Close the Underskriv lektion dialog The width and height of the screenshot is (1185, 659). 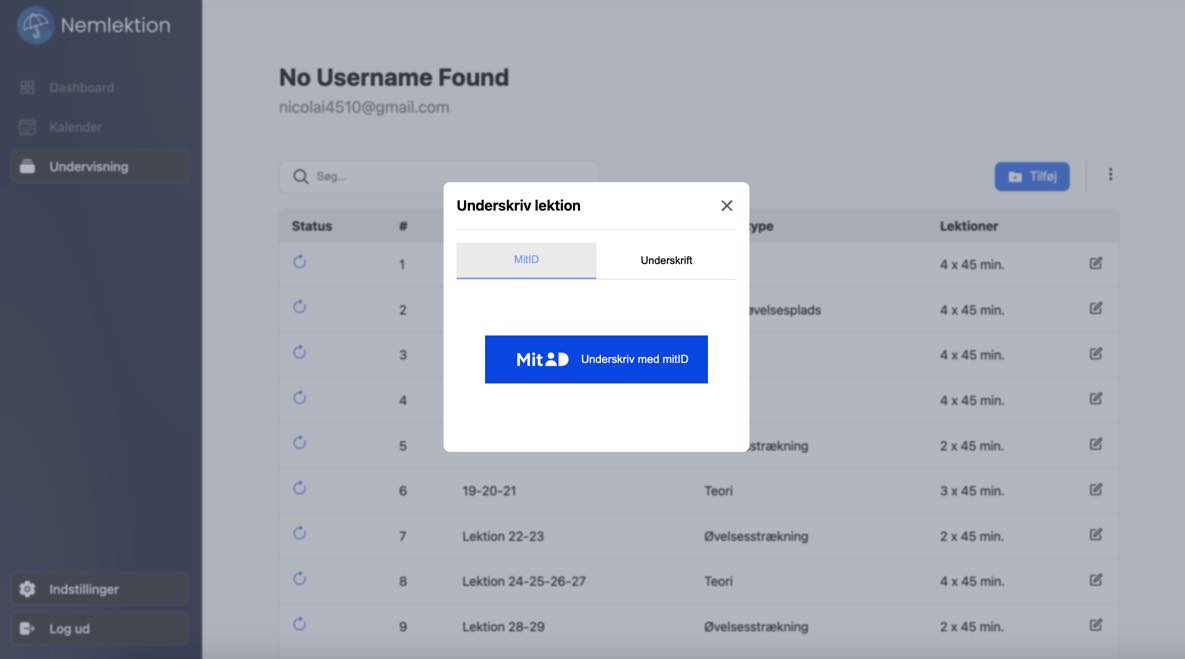coord(727,206)
